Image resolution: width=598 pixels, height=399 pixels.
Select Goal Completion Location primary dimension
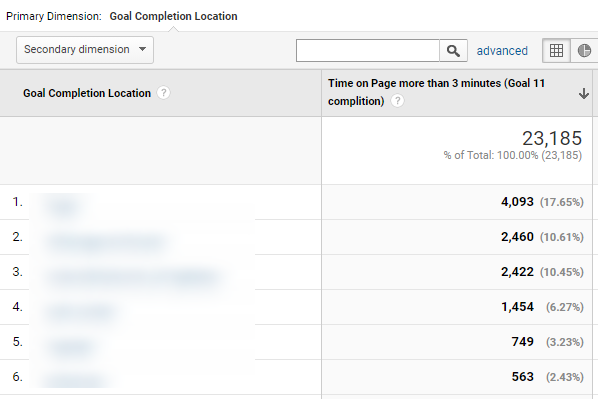pyautogui.click(x=174, y=16)
